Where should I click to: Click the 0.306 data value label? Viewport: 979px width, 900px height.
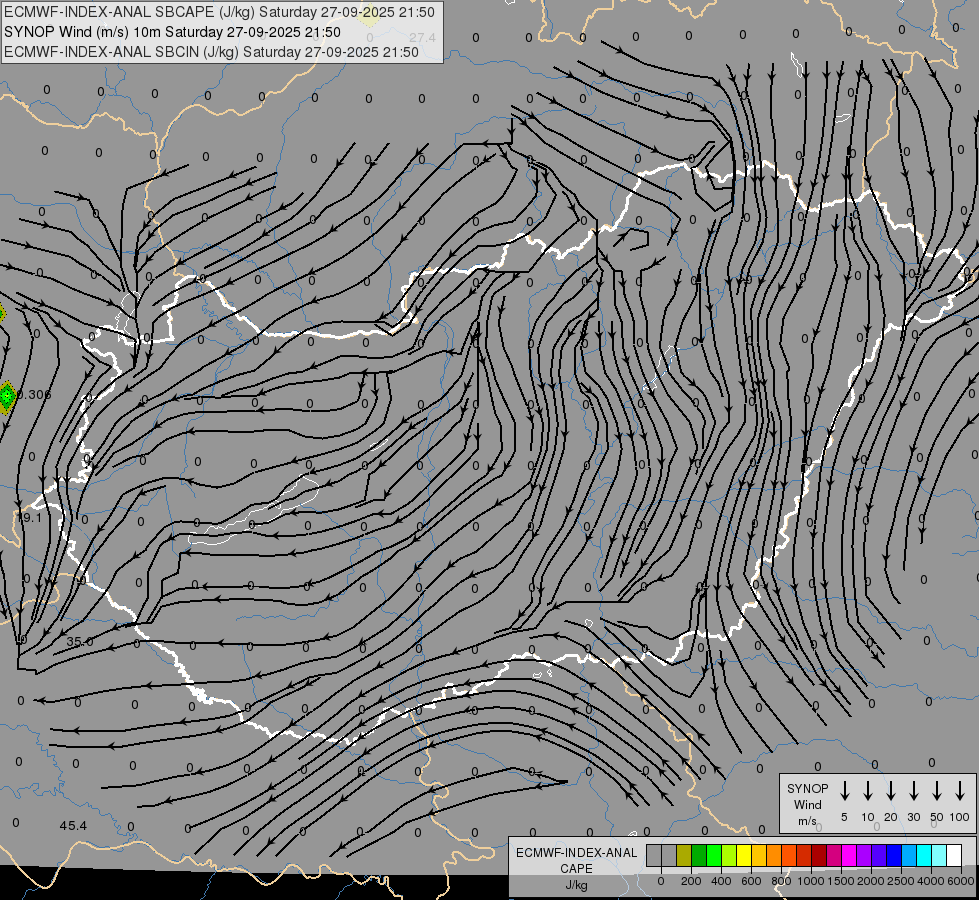tap(35, 395)
